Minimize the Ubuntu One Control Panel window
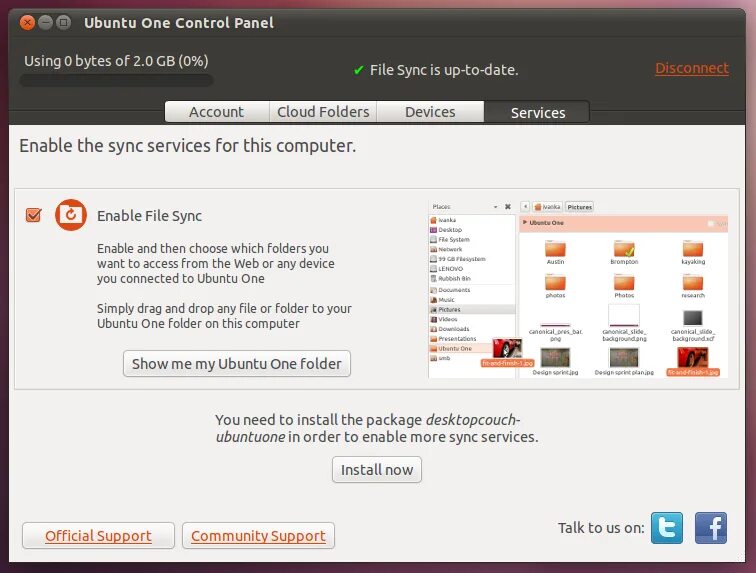This screenshot has width=756, height=573. click(x=45, y=22)
